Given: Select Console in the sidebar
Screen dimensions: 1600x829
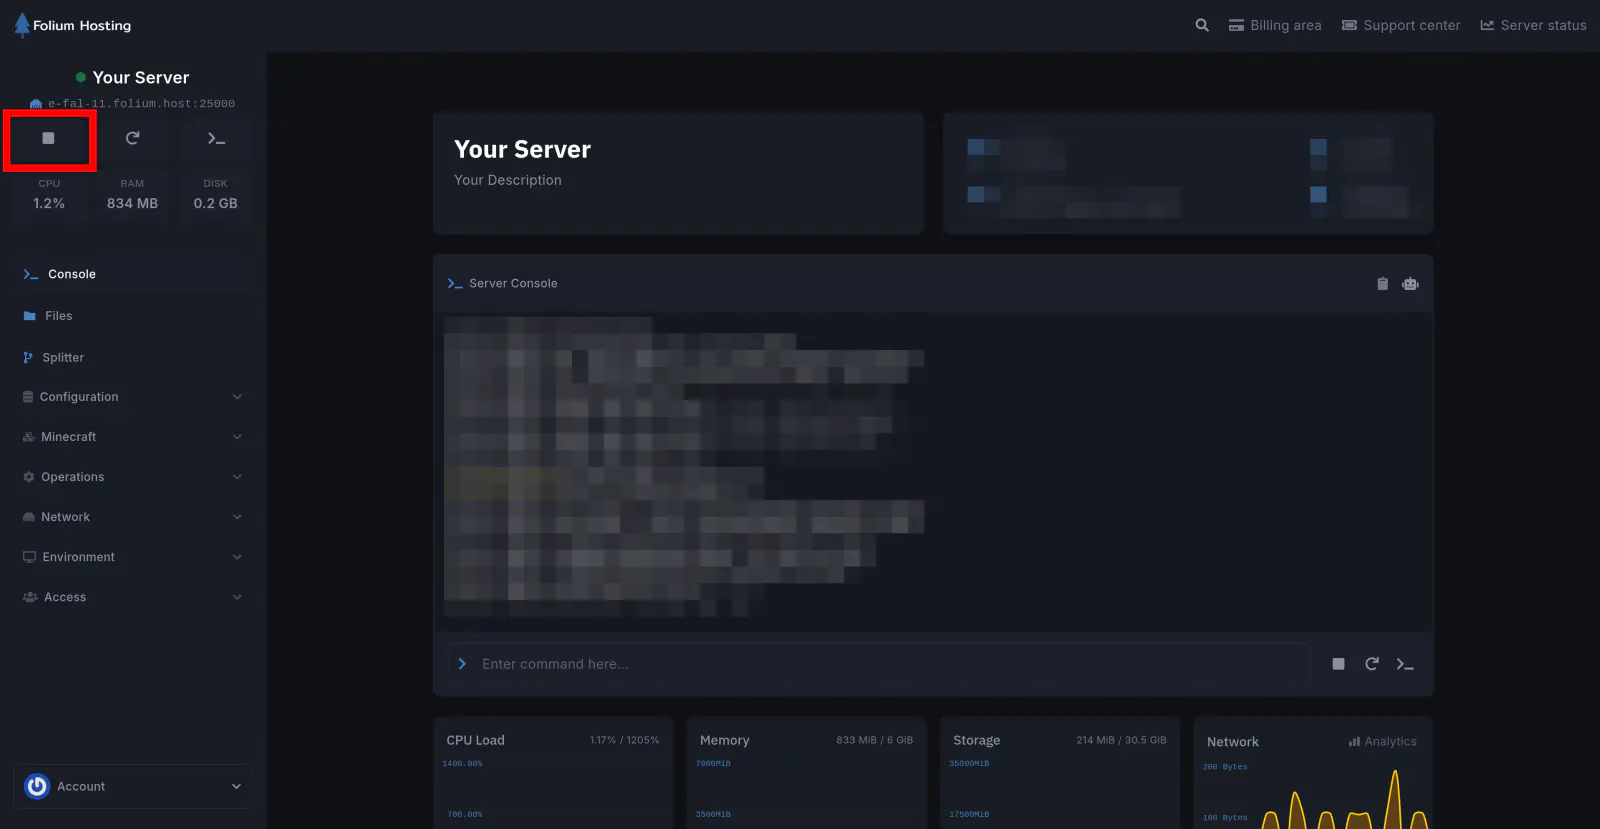Looking at the screenshot, I should click(x=71, y=274).
